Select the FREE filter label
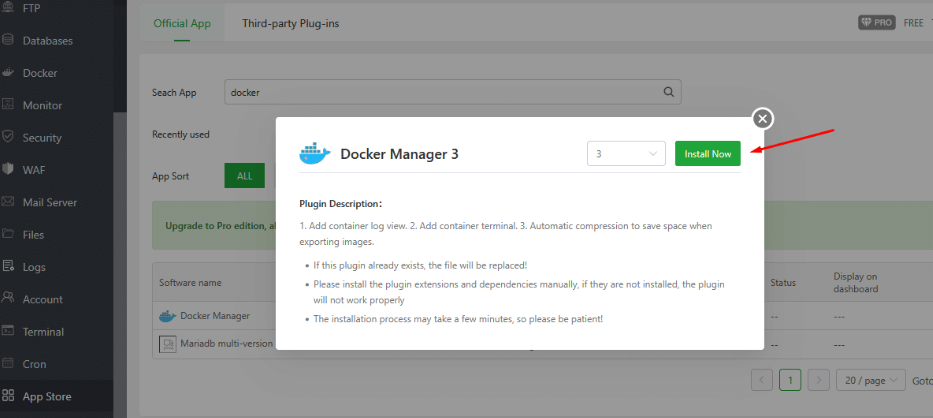 click(913, 23)
